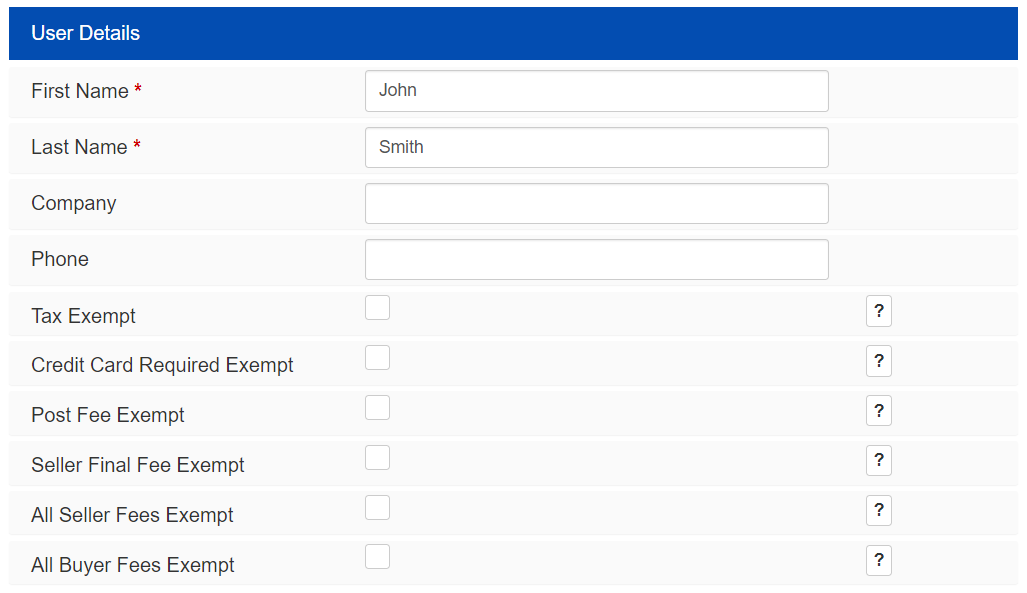Open the Tax Exempt help icon
The image size is (1027, 593).
[x=878, y=311]
